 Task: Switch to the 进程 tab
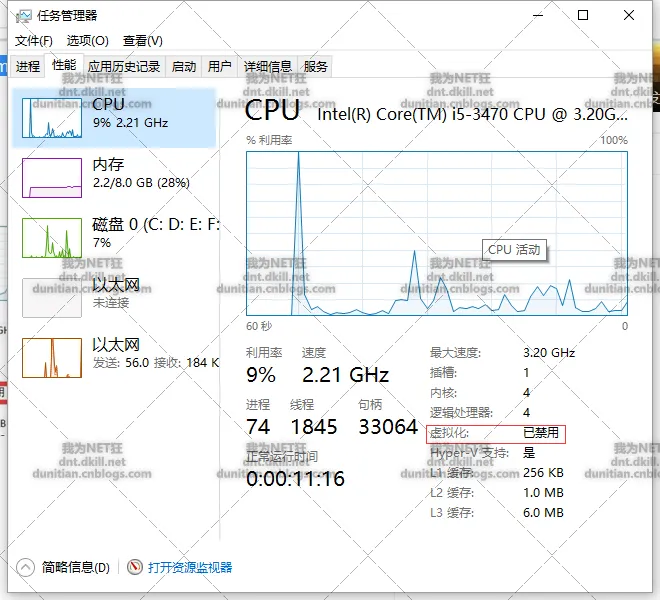click(28, 67)
